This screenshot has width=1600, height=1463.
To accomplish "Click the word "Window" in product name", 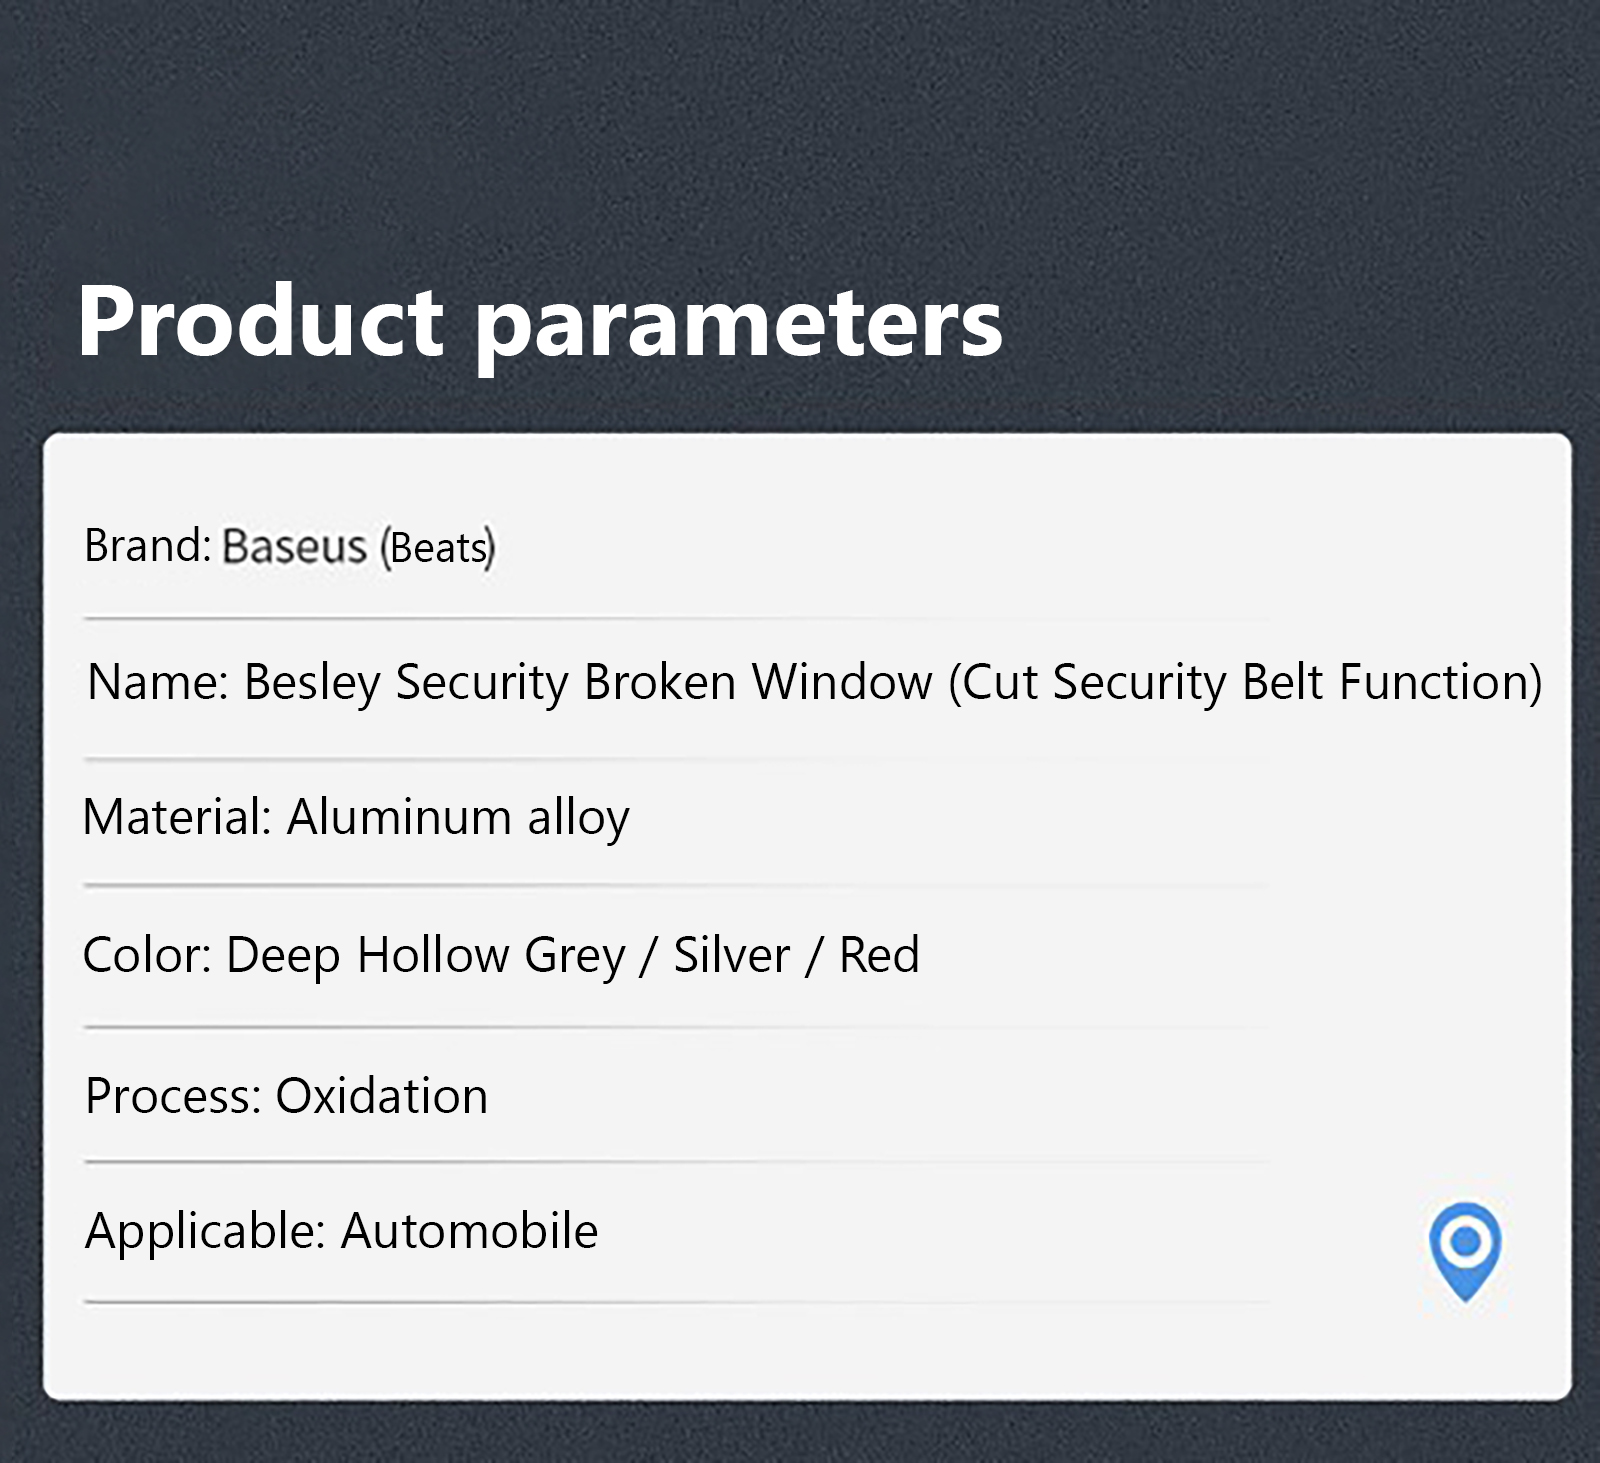I will (x=842, y=683).
